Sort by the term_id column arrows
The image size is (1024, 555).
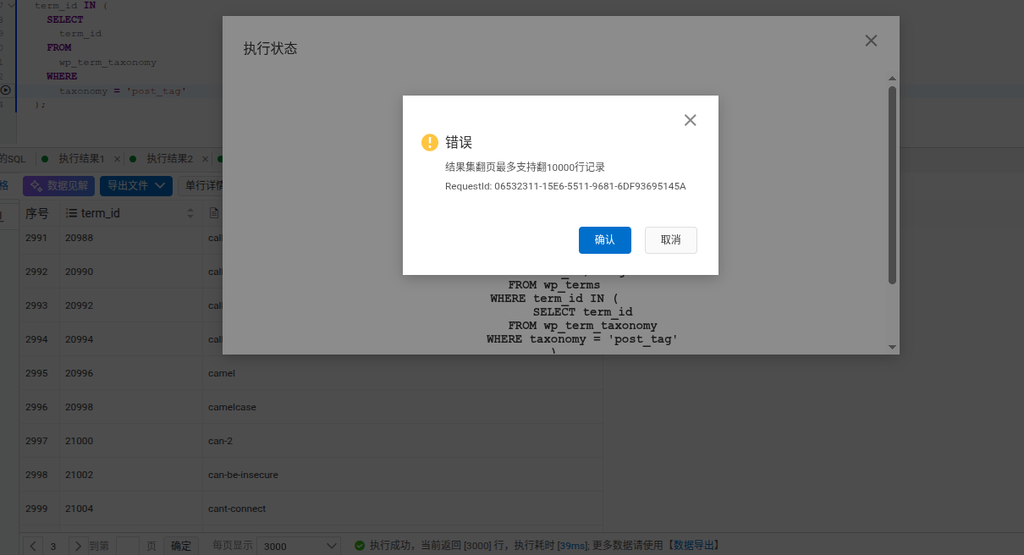190,214
